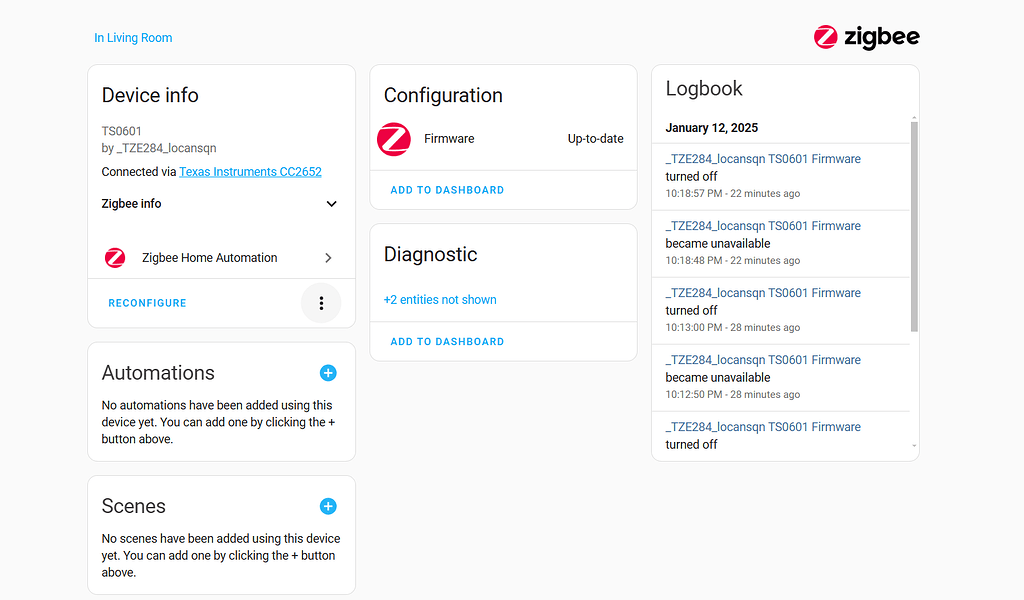This screenshot has height=600, width=1024.
Task: Click the January 12, 2025 date header
Action: coord(712,128)
